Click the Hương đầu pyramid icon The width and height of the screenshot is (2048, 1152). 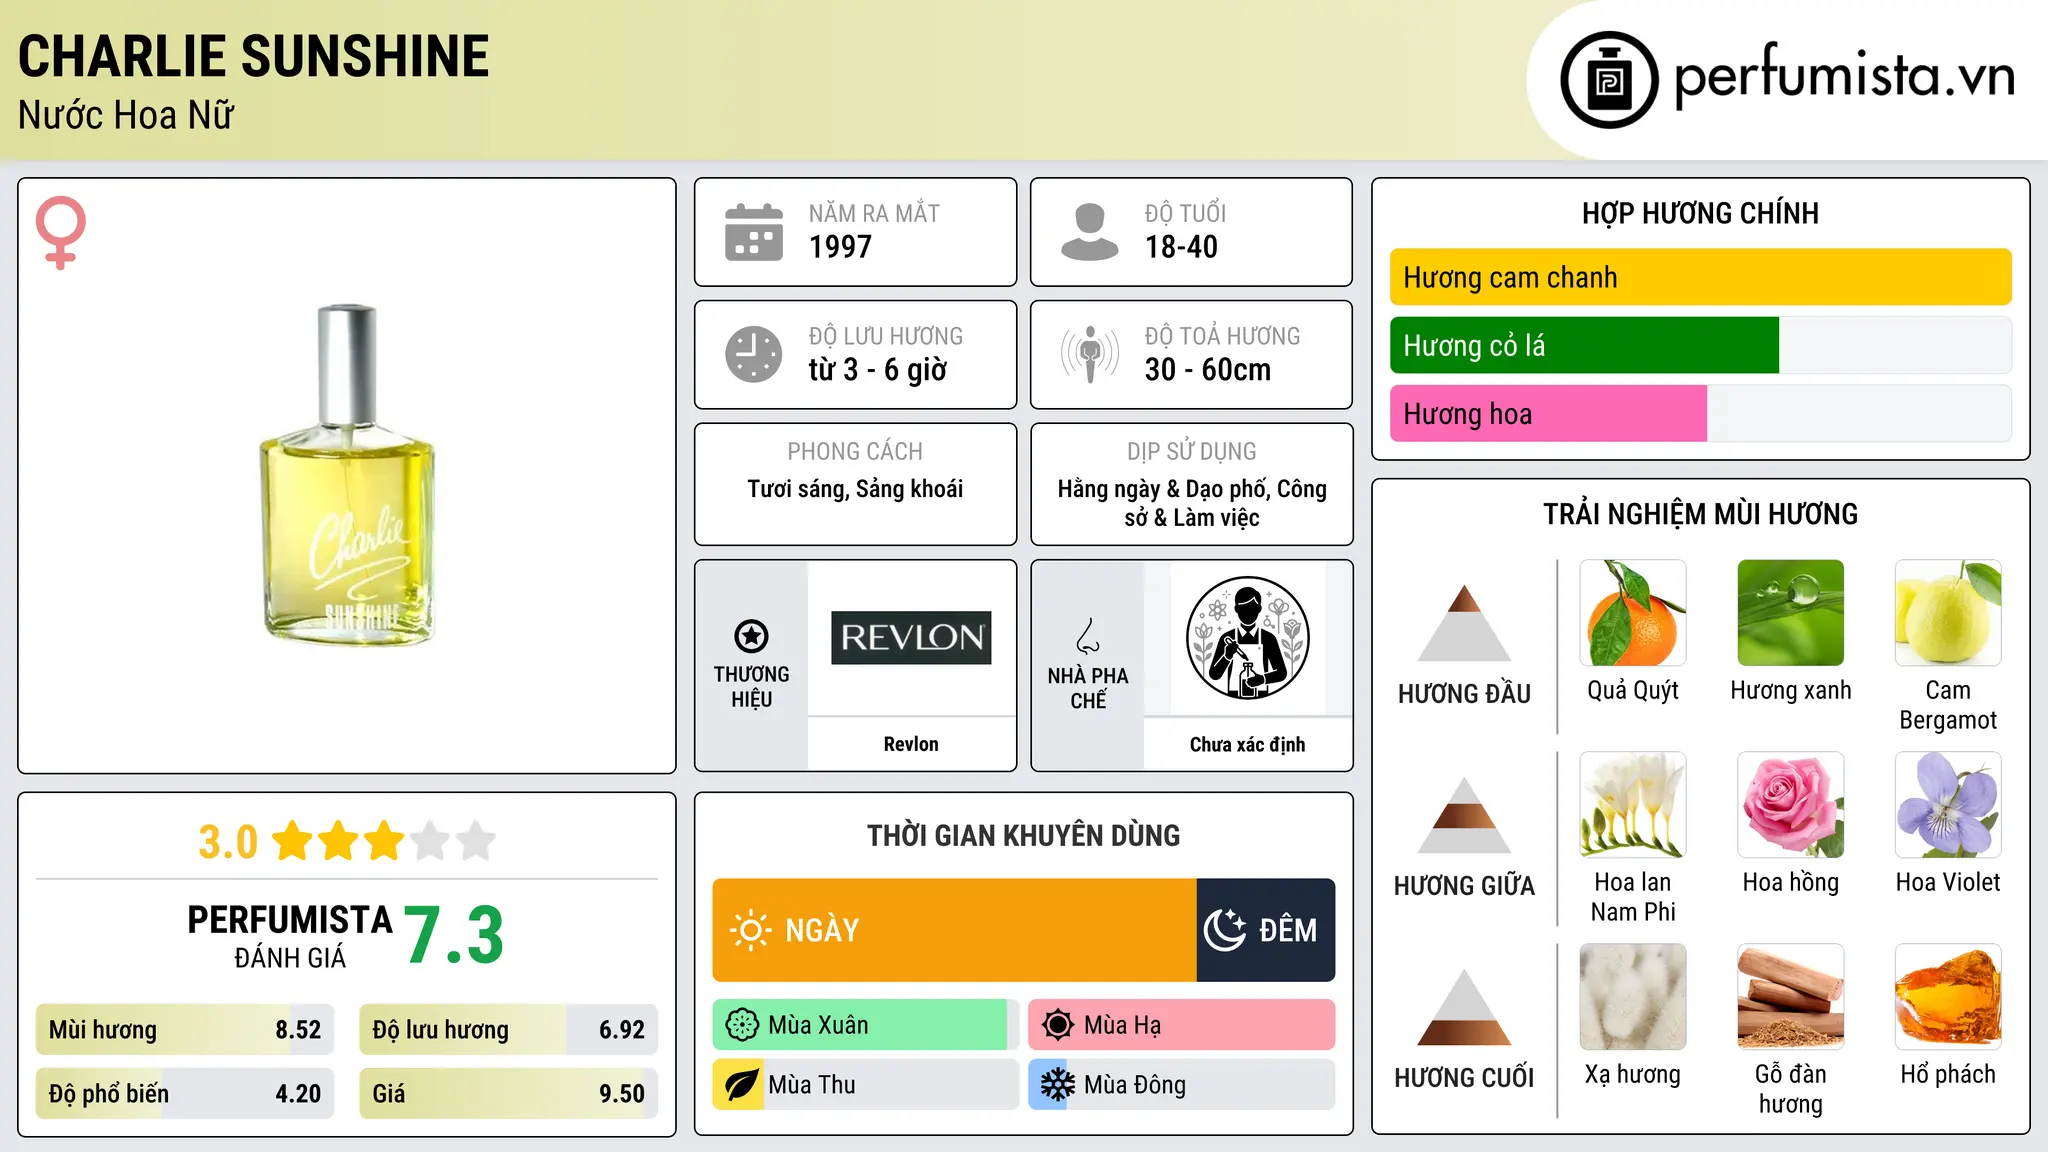1464,623
